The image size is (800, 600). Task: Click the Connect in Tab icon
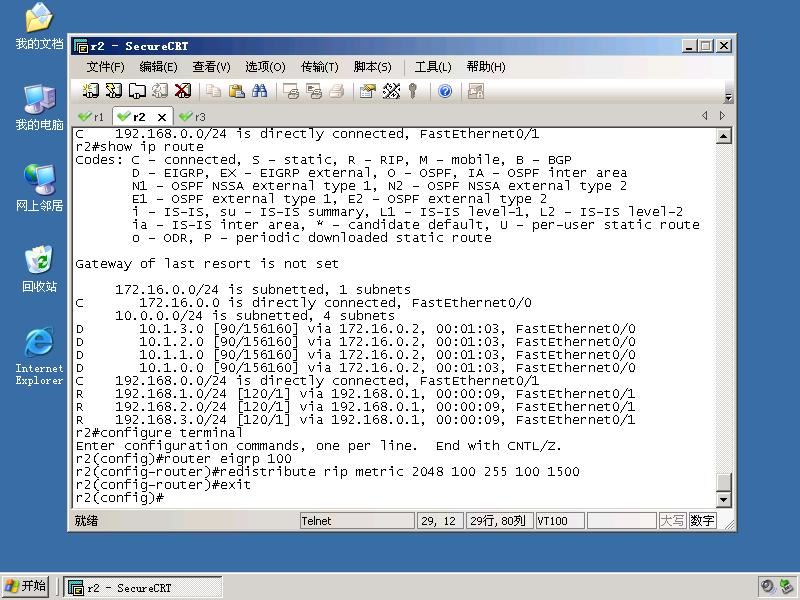point(137,91)
